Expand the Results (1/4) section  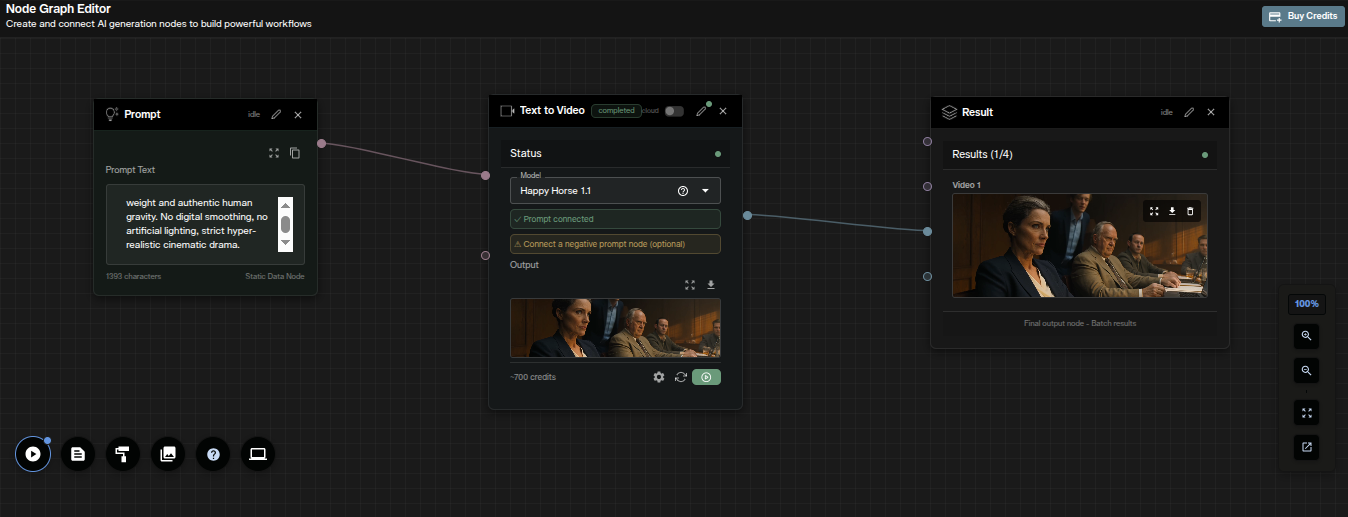(1080, 155)
